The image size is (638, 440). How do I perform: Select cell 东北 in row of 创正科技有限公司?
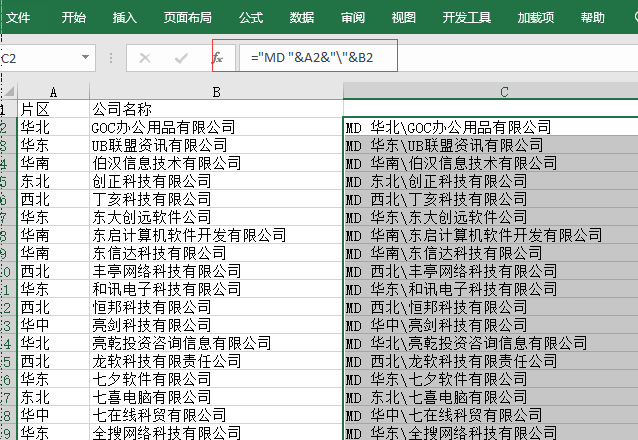coord(53,181)
